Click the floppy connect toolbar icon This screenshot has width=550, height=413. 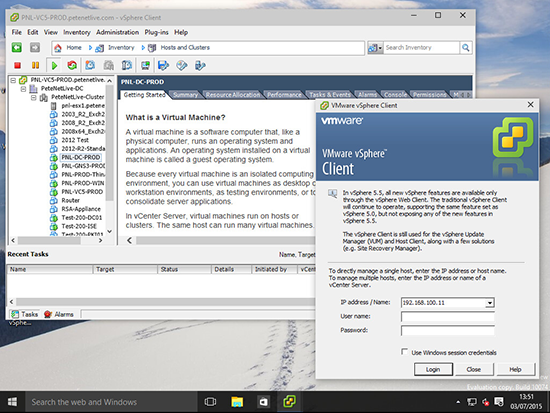[163, 65]
